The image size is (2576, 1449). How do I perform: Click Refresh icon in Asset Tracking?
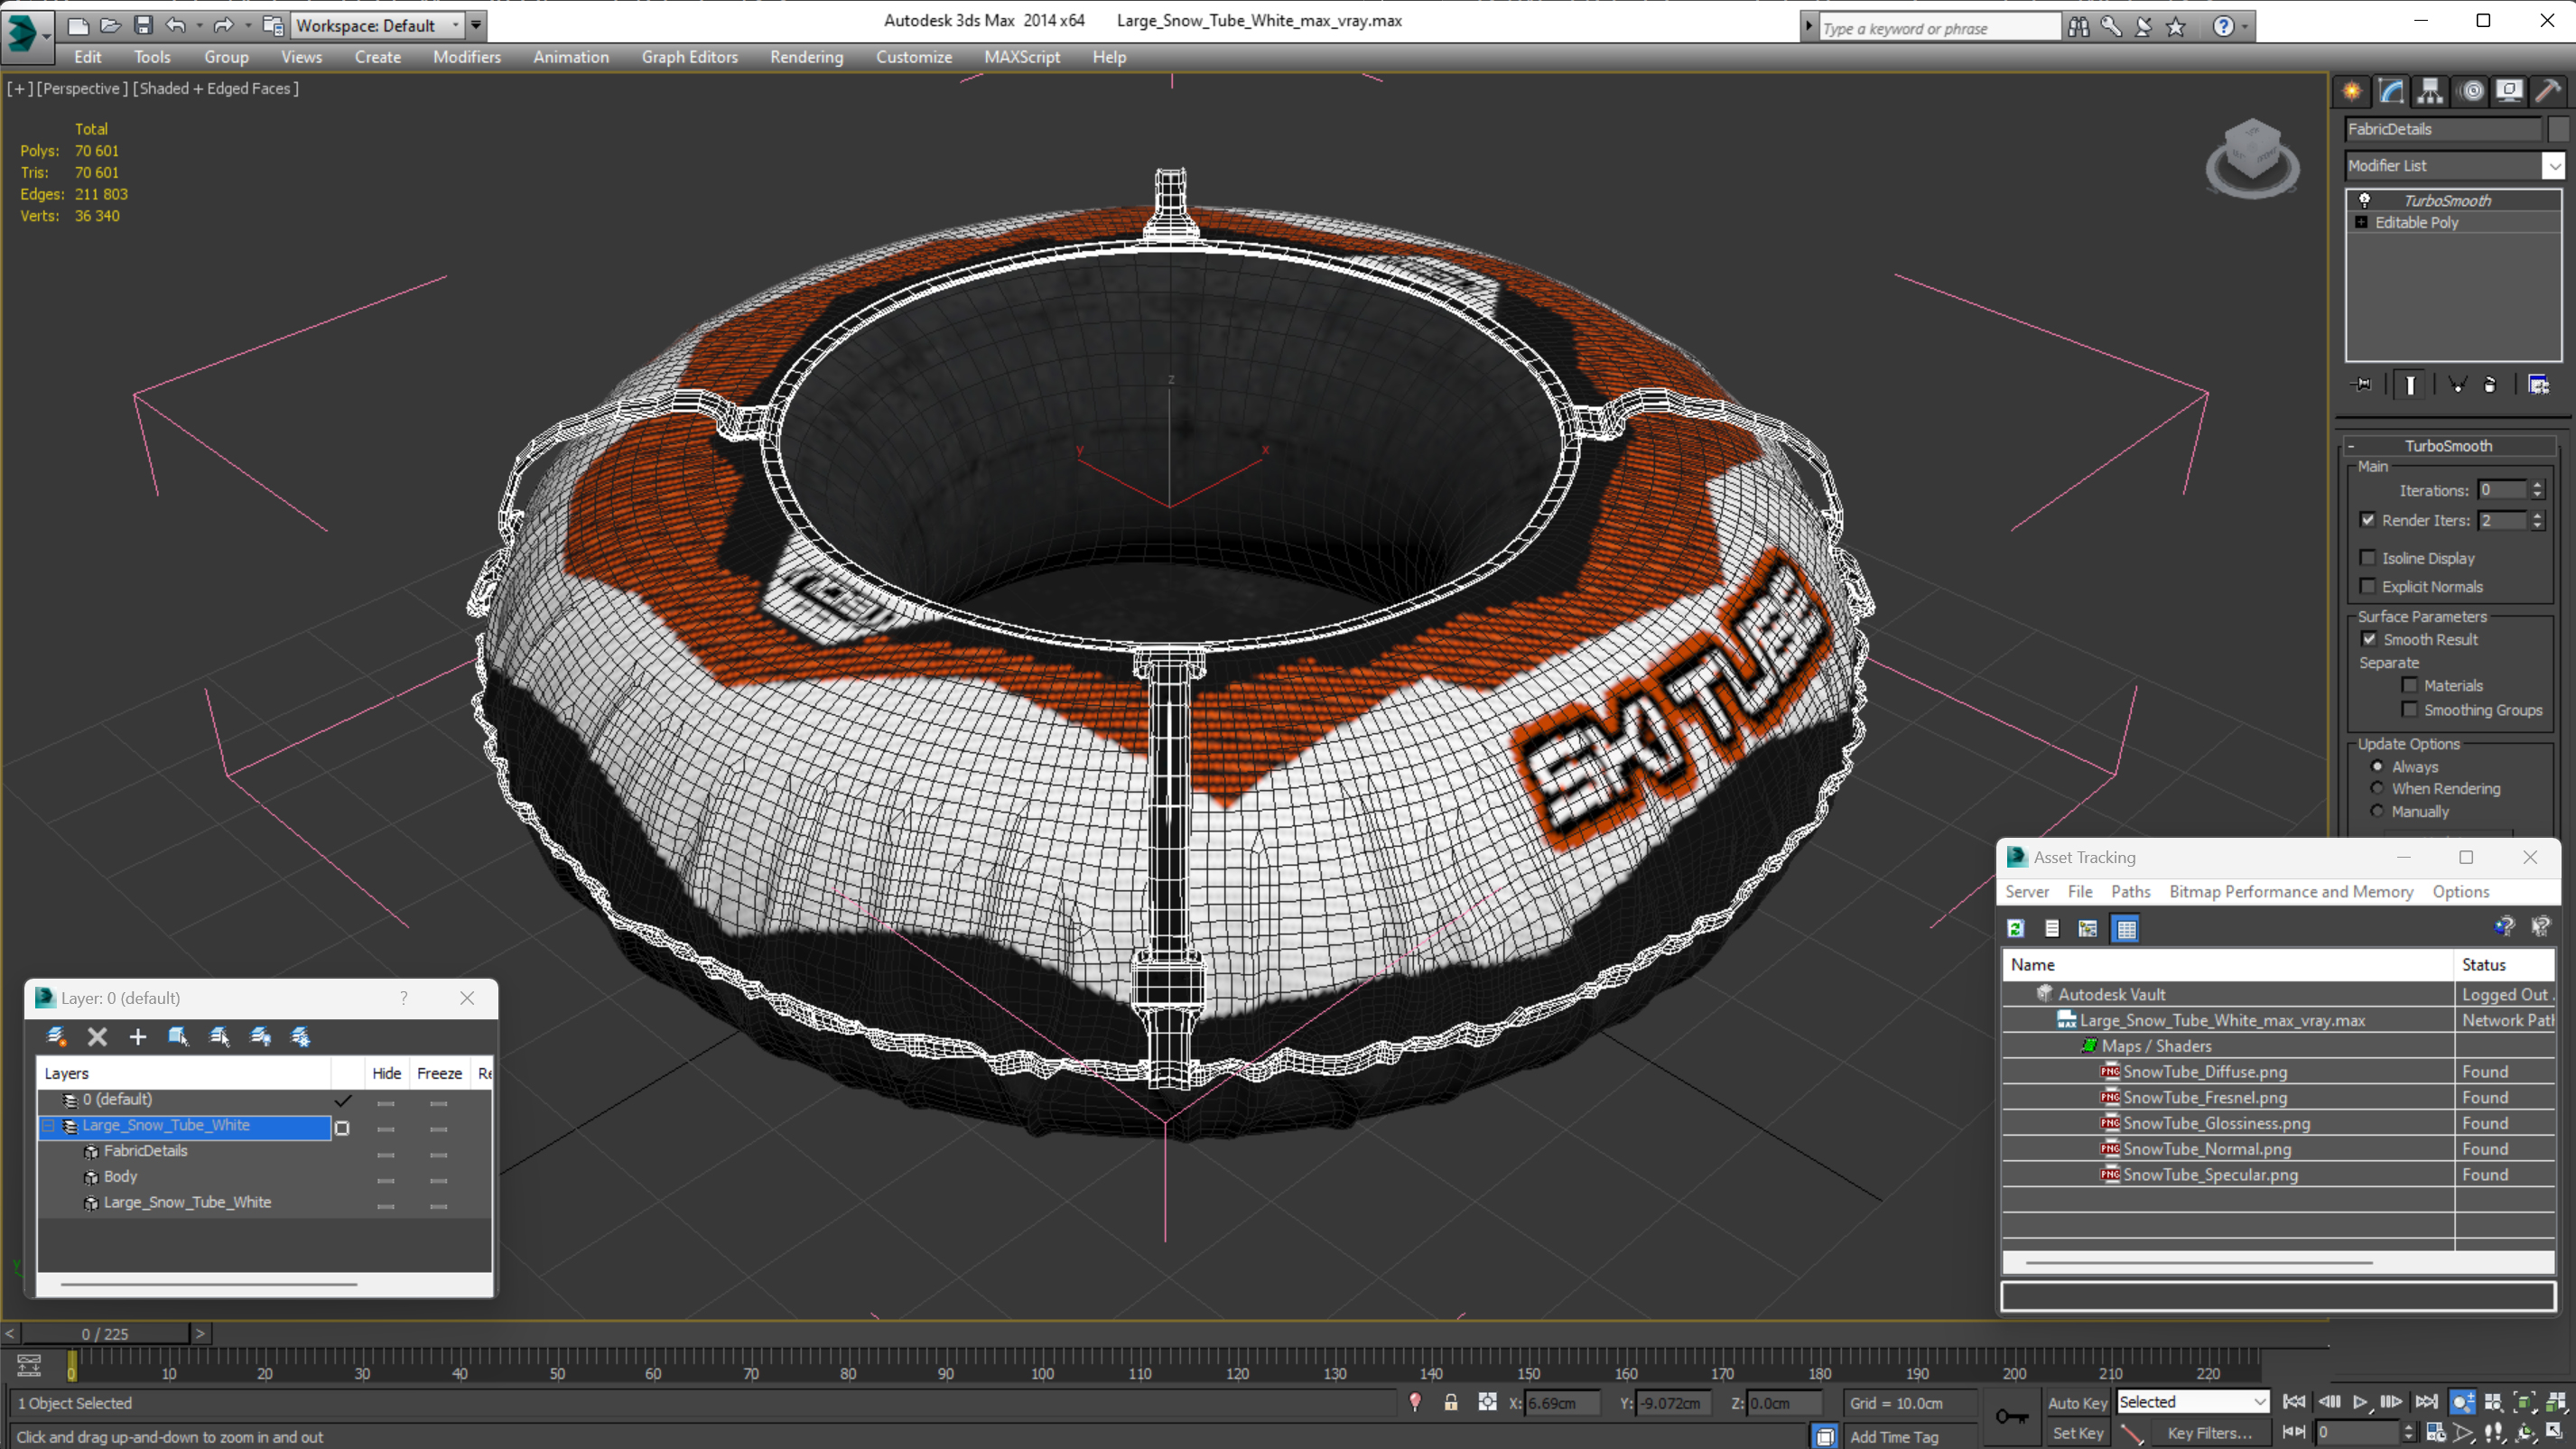point(2016,928)
